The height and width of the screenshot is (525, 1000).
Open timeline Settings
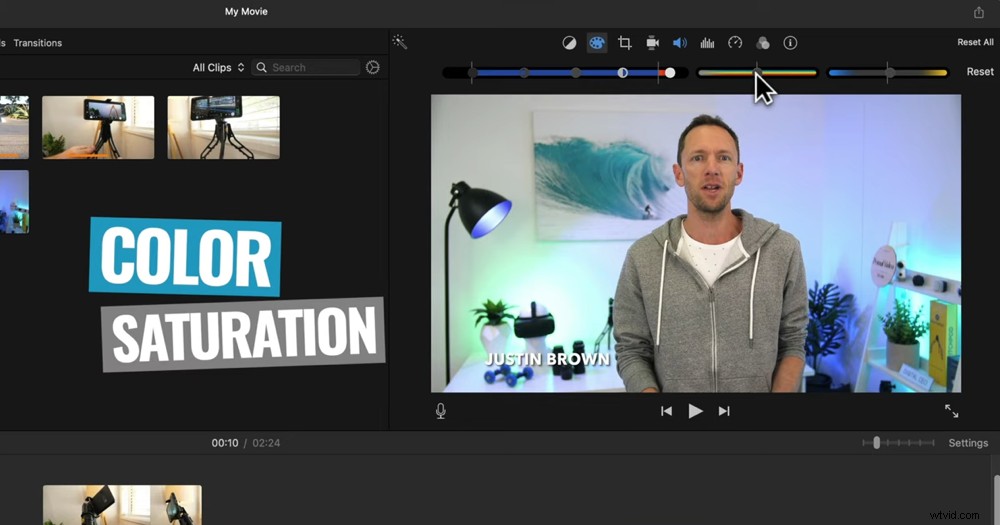coord(968,443)
